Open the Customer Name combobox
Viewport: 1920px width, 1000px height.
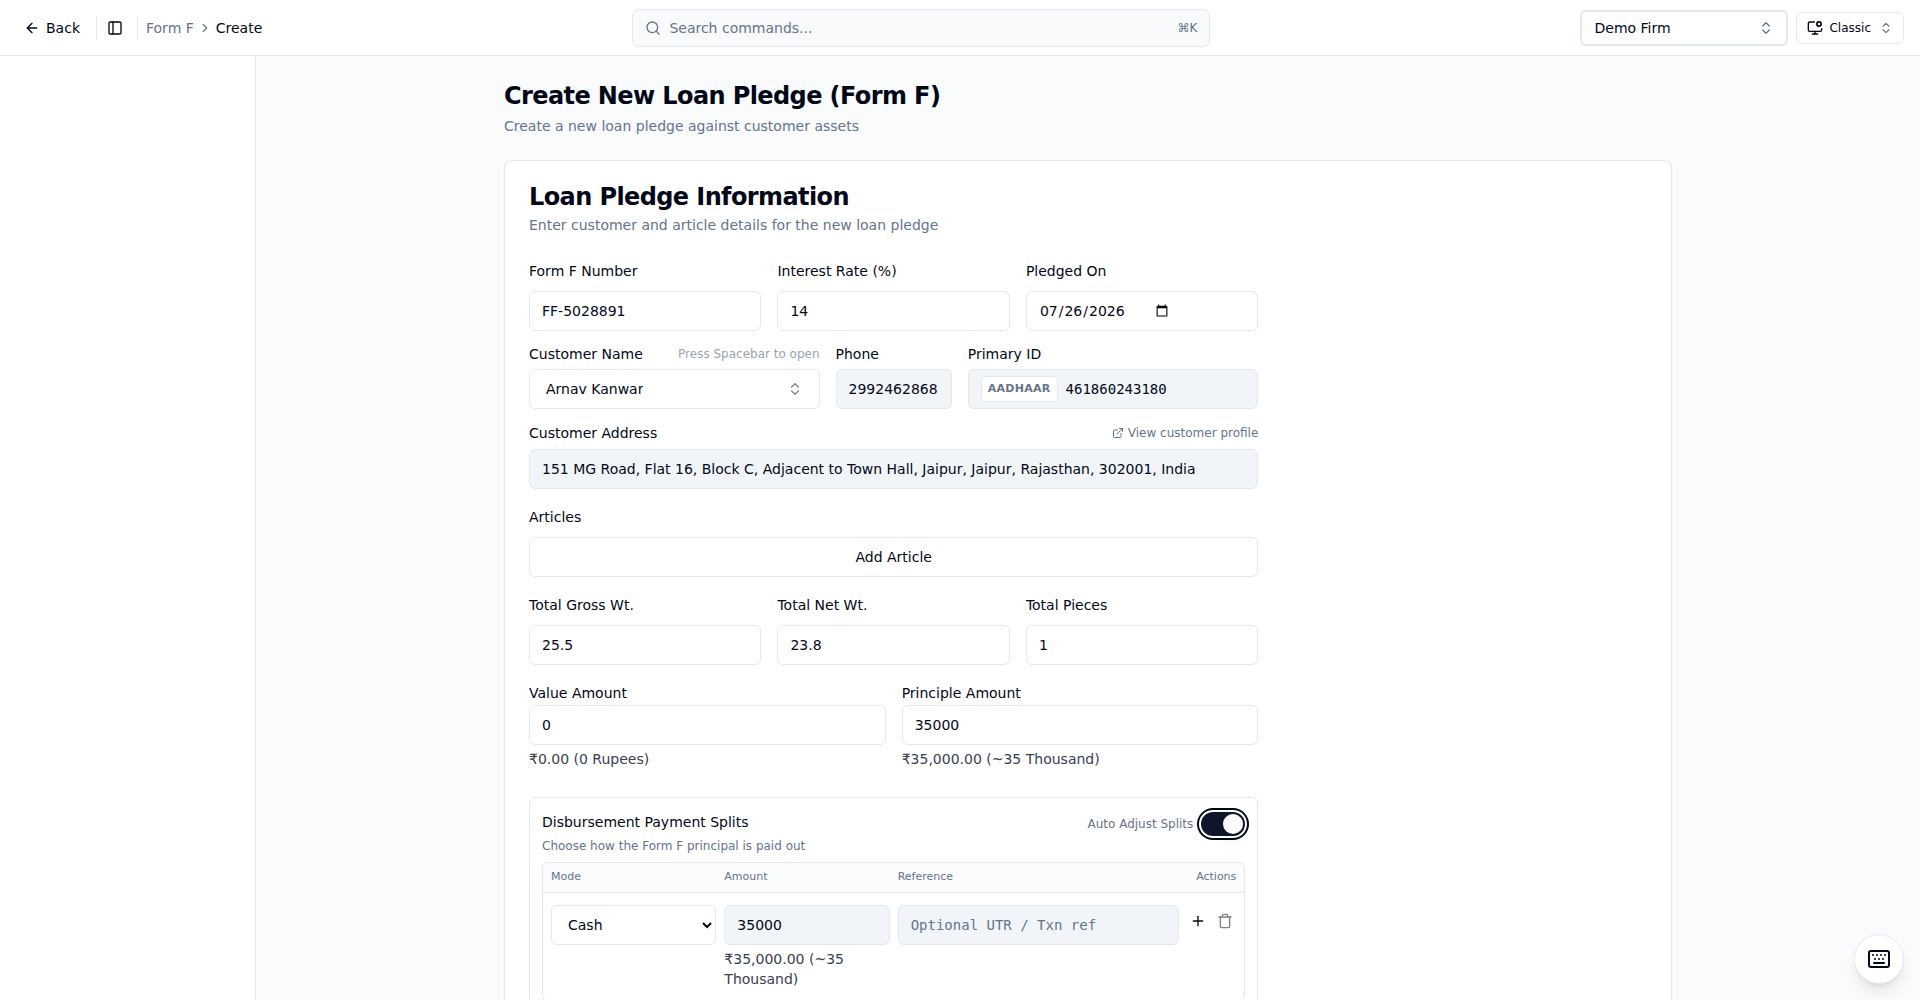674,389
